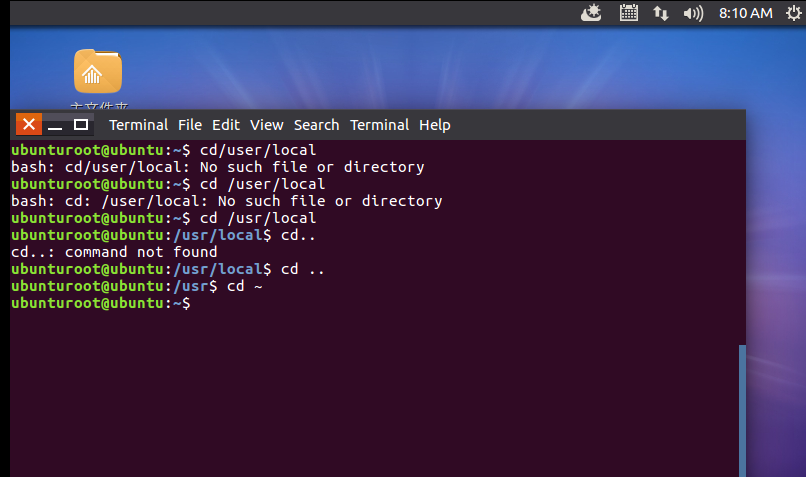Screen dimensions: 806x477
Task: Click the Terminal window title label
Action: point(138,125)
